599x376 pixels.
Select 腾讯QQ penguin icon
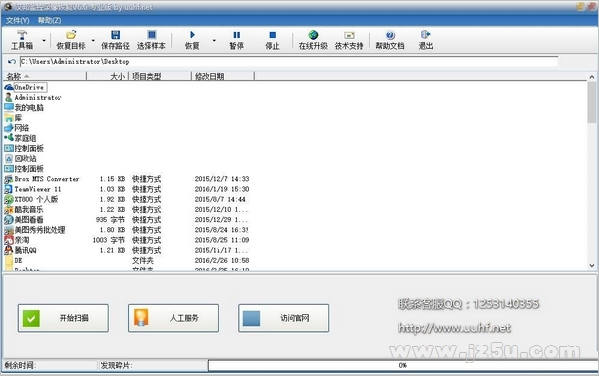pos(9,250)
